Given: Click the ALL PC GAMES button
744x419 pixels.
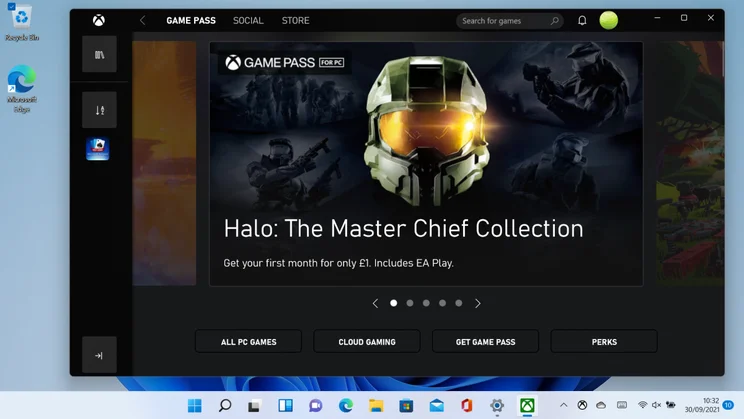Looking at the screenshot, I should [248, 341].
